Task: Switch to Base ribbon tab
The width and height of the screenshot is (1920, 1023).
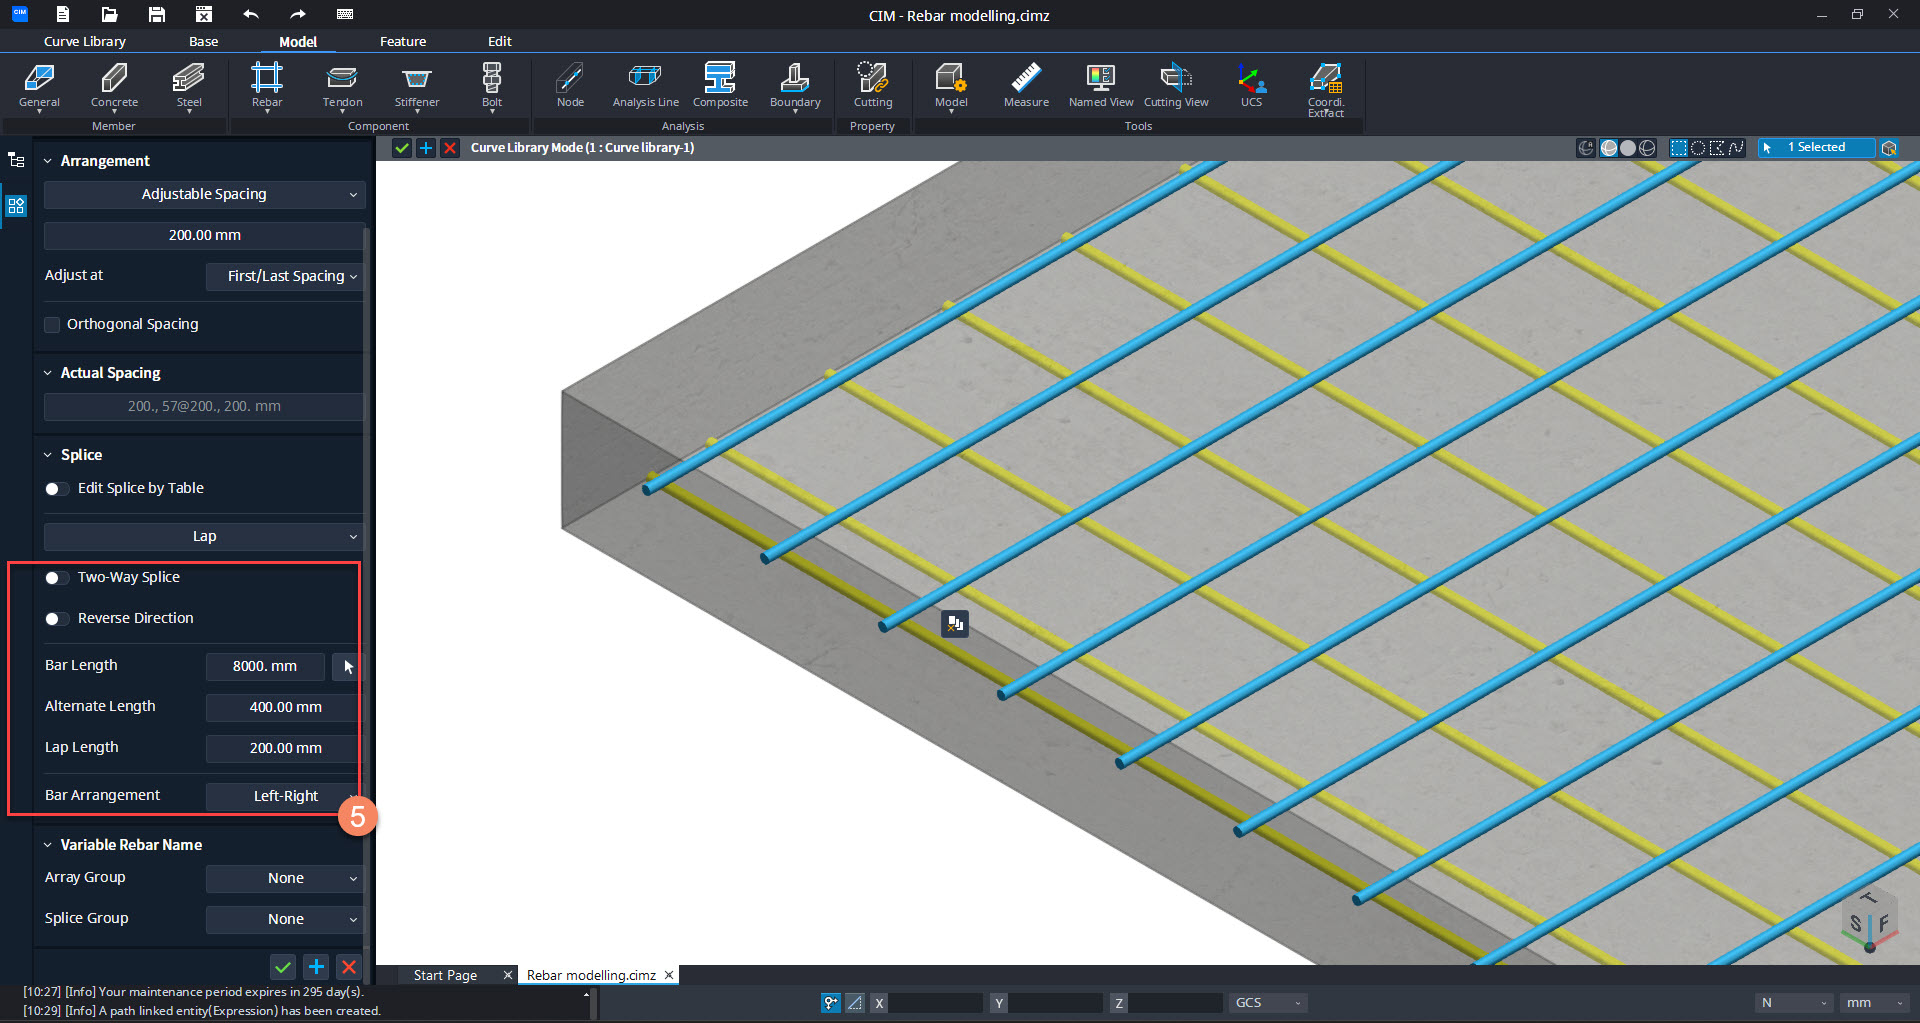Action: click(x=203, y=41)
